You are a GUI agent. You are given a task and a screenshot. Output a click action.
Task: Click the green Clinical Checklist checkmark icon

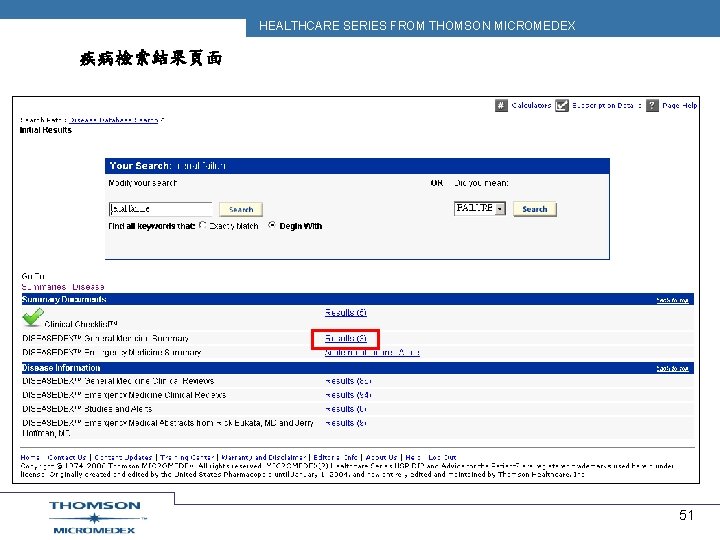pyautogui.click(x=33, y=317)
